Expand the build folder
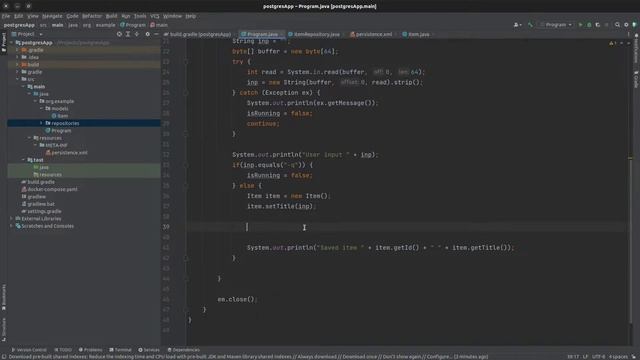Viewport: 640px width, 360px height. (17, 64)
